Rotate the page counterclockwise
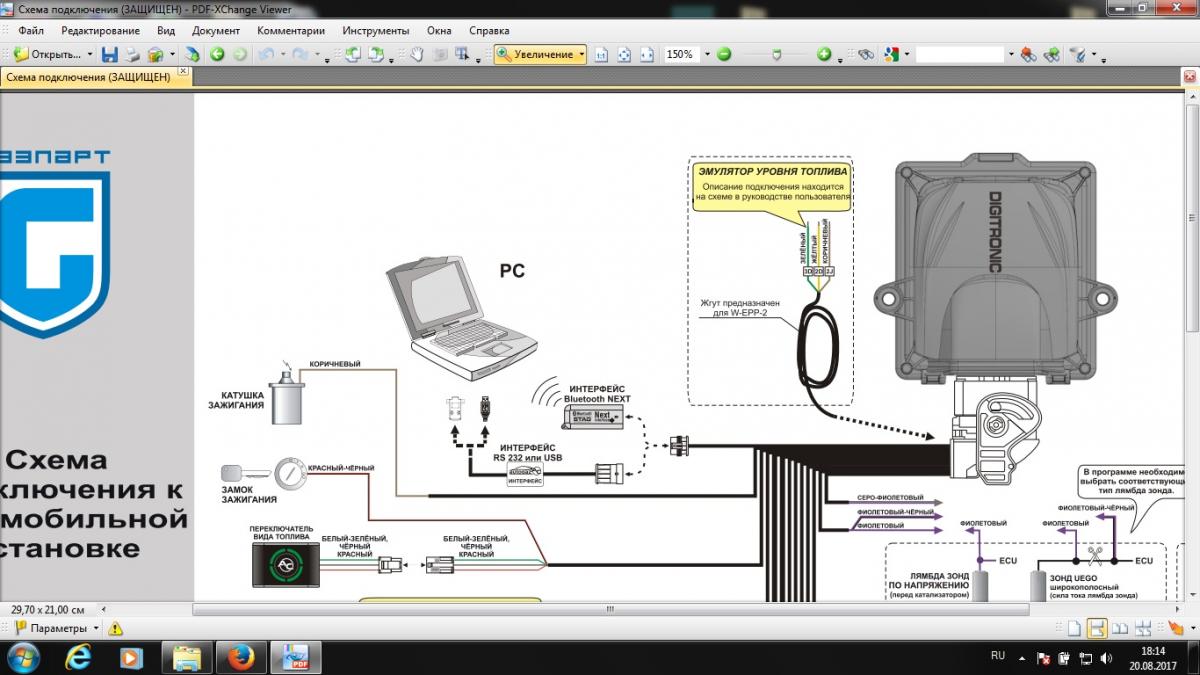This screenshot has height=675, width=1200. (x=353, y=54)
